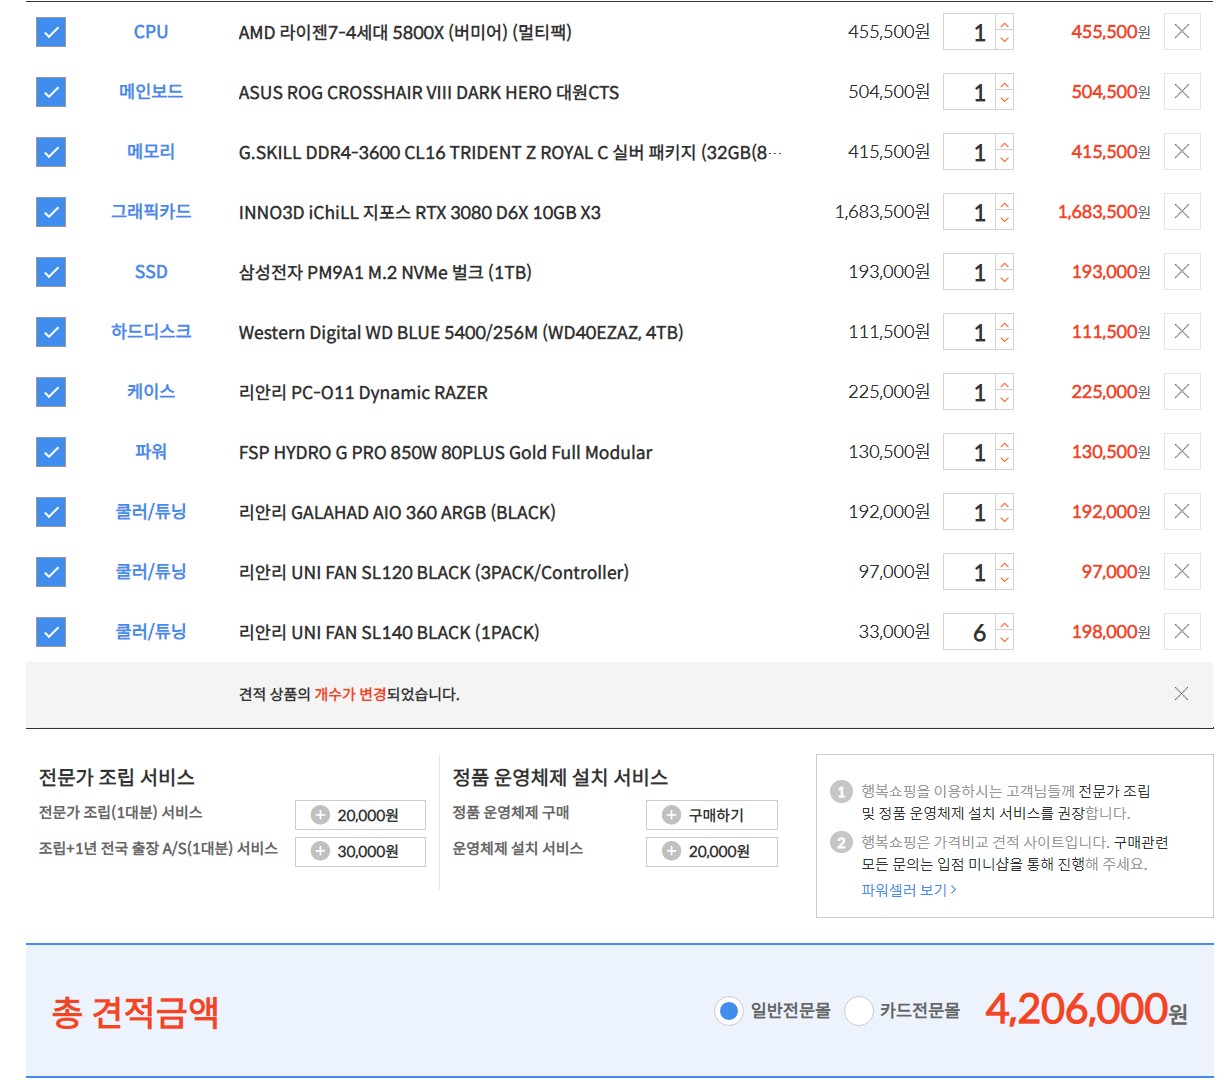Click 구매하기 for 정품 운영체제
Screen dimensions: 1222x1080
(x=711, y=815)
